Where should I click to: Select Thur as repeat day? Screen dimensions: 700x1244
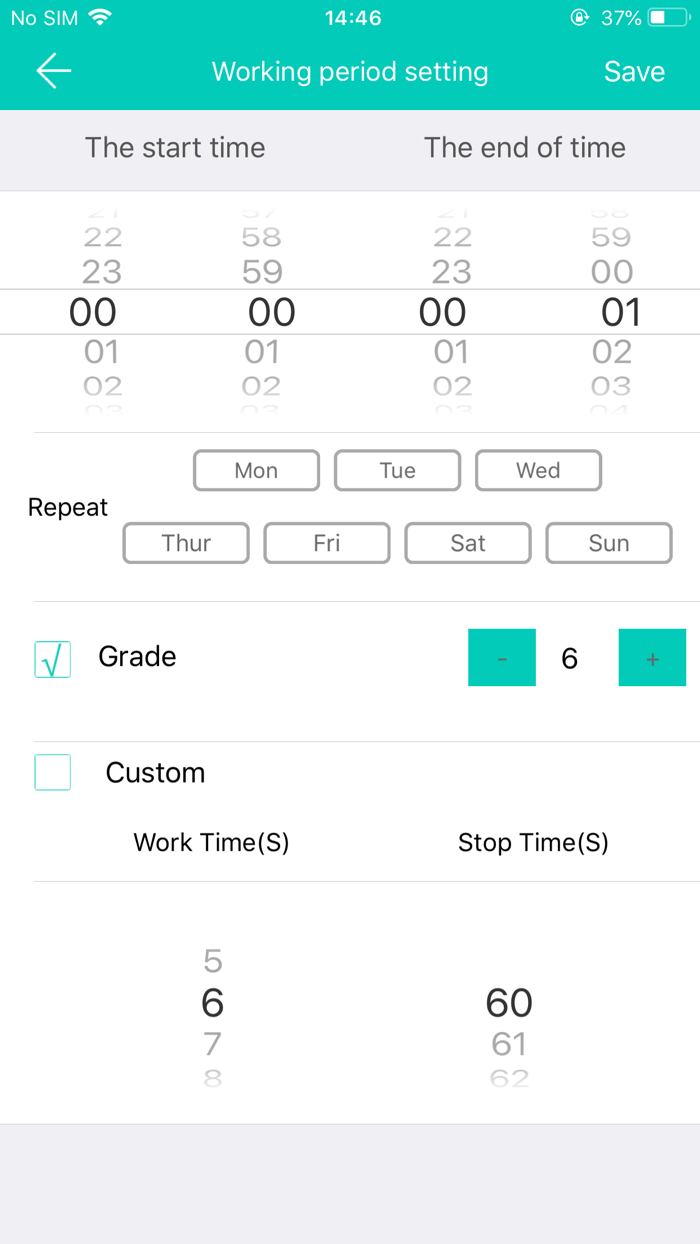(x=186, y=543)
